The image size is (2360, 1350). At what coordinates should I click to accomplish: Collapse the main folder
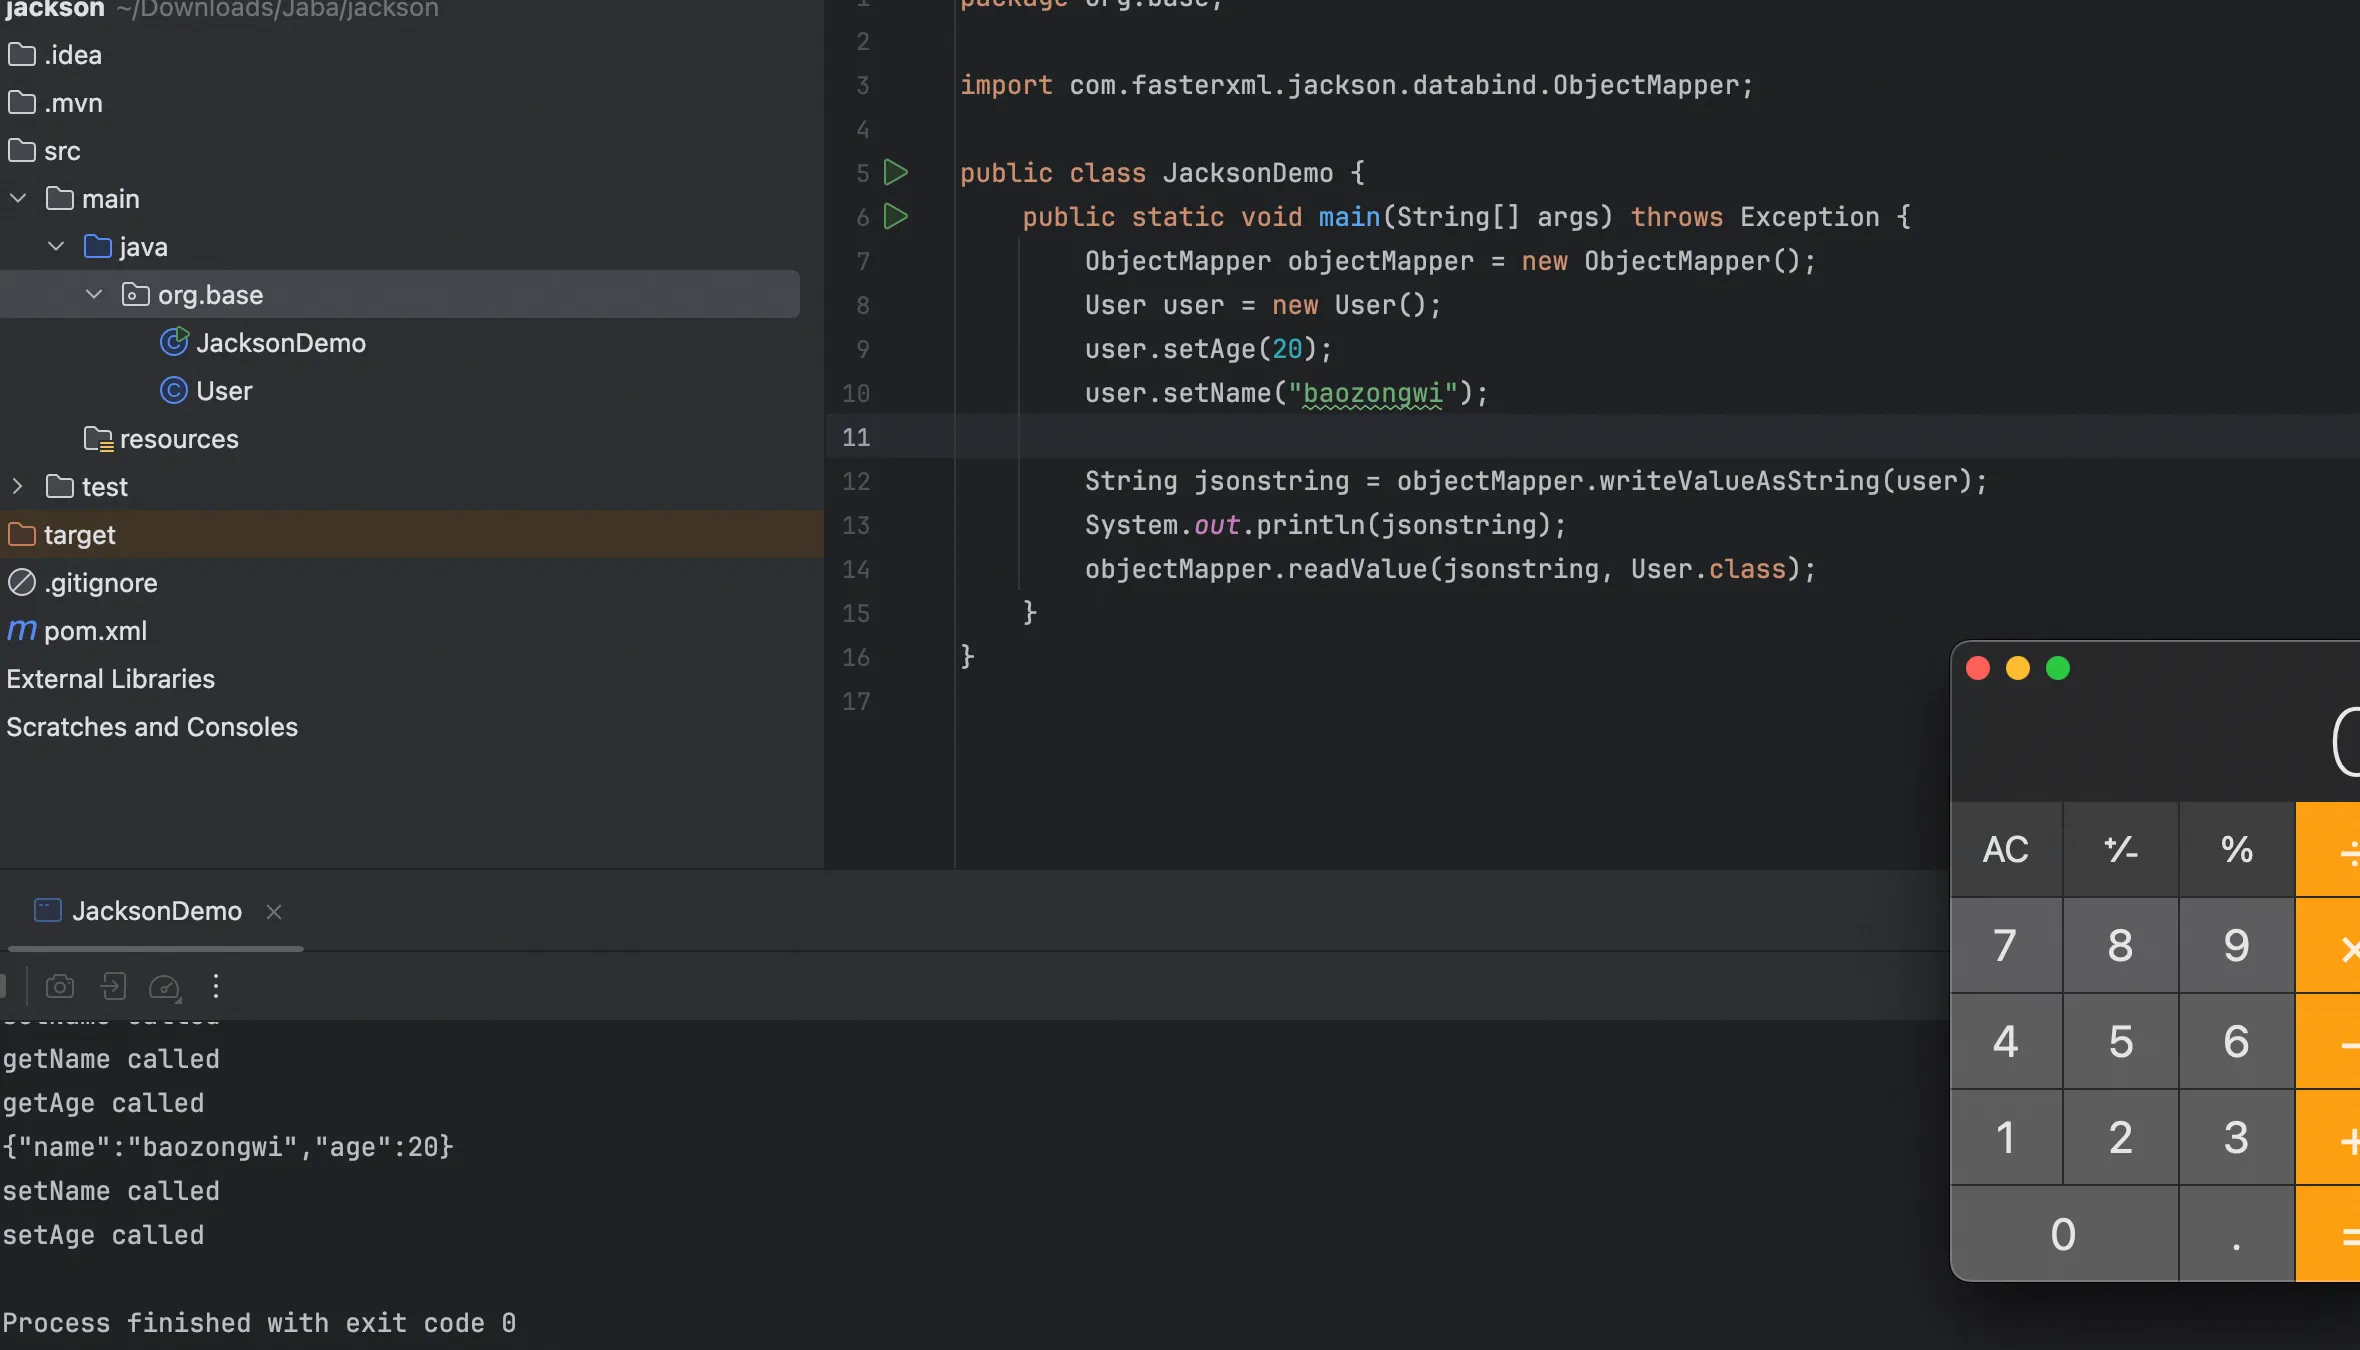18,199
